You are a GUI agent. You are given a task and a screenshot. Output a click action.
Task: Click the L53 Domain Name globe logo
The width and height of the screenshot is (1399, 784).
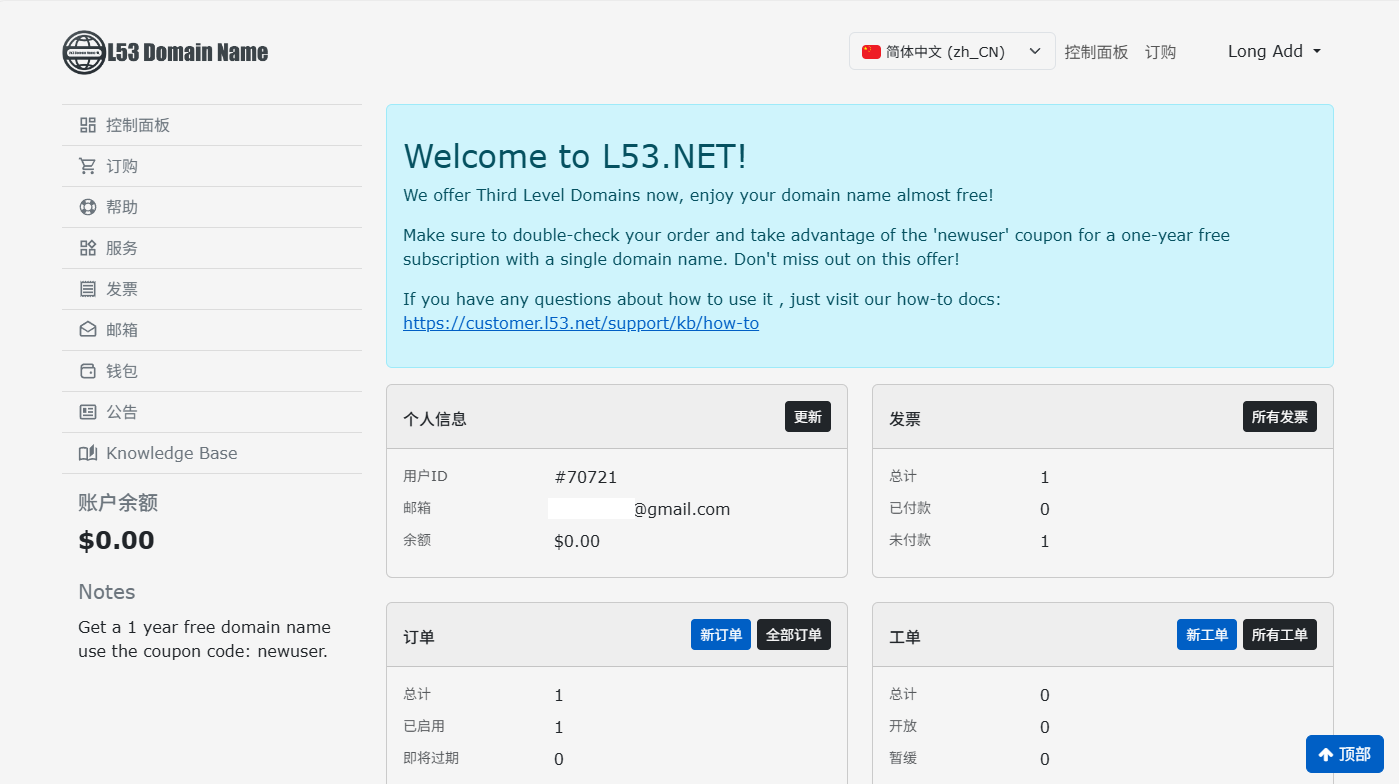pos(84,52)
